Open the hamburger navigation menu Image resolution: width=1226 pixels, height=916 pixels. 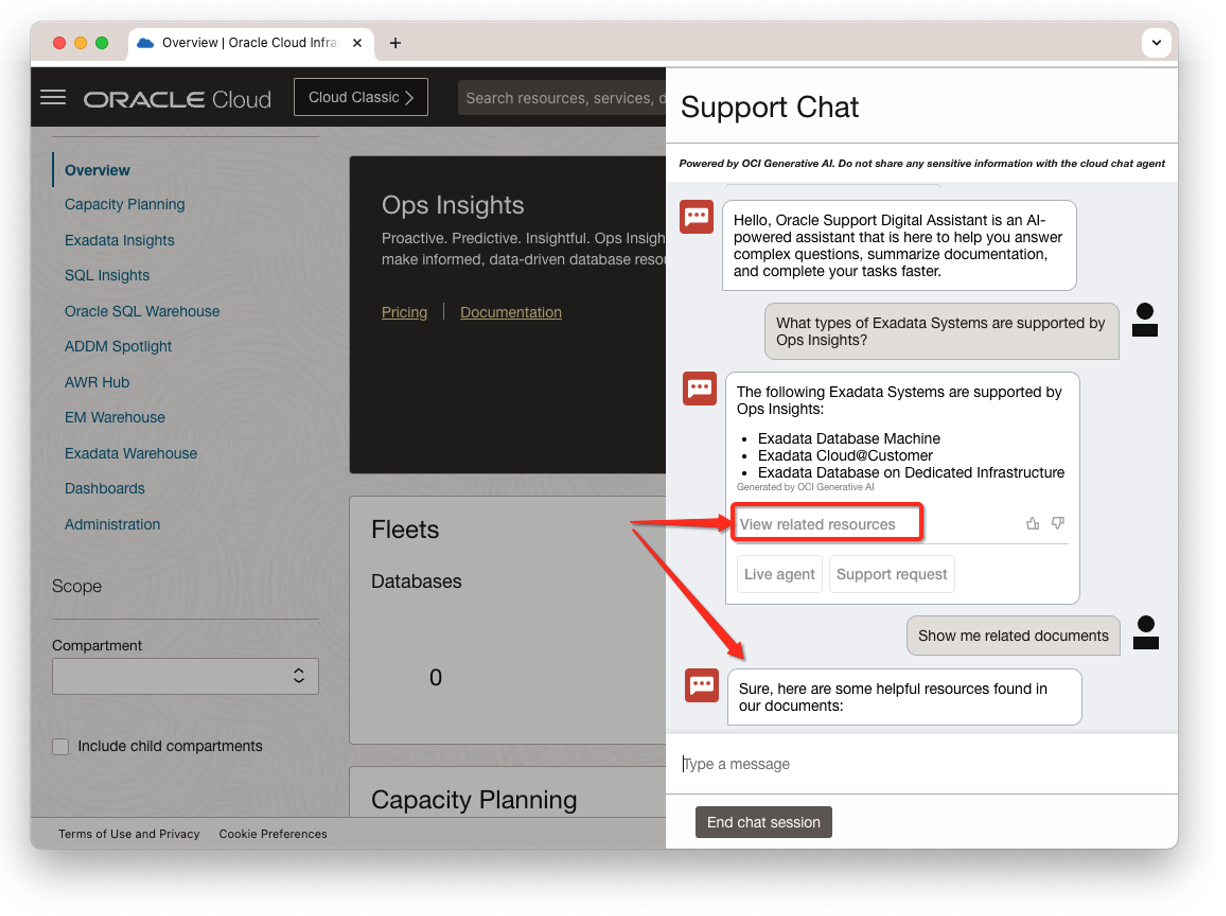click(x=53, y=97)
